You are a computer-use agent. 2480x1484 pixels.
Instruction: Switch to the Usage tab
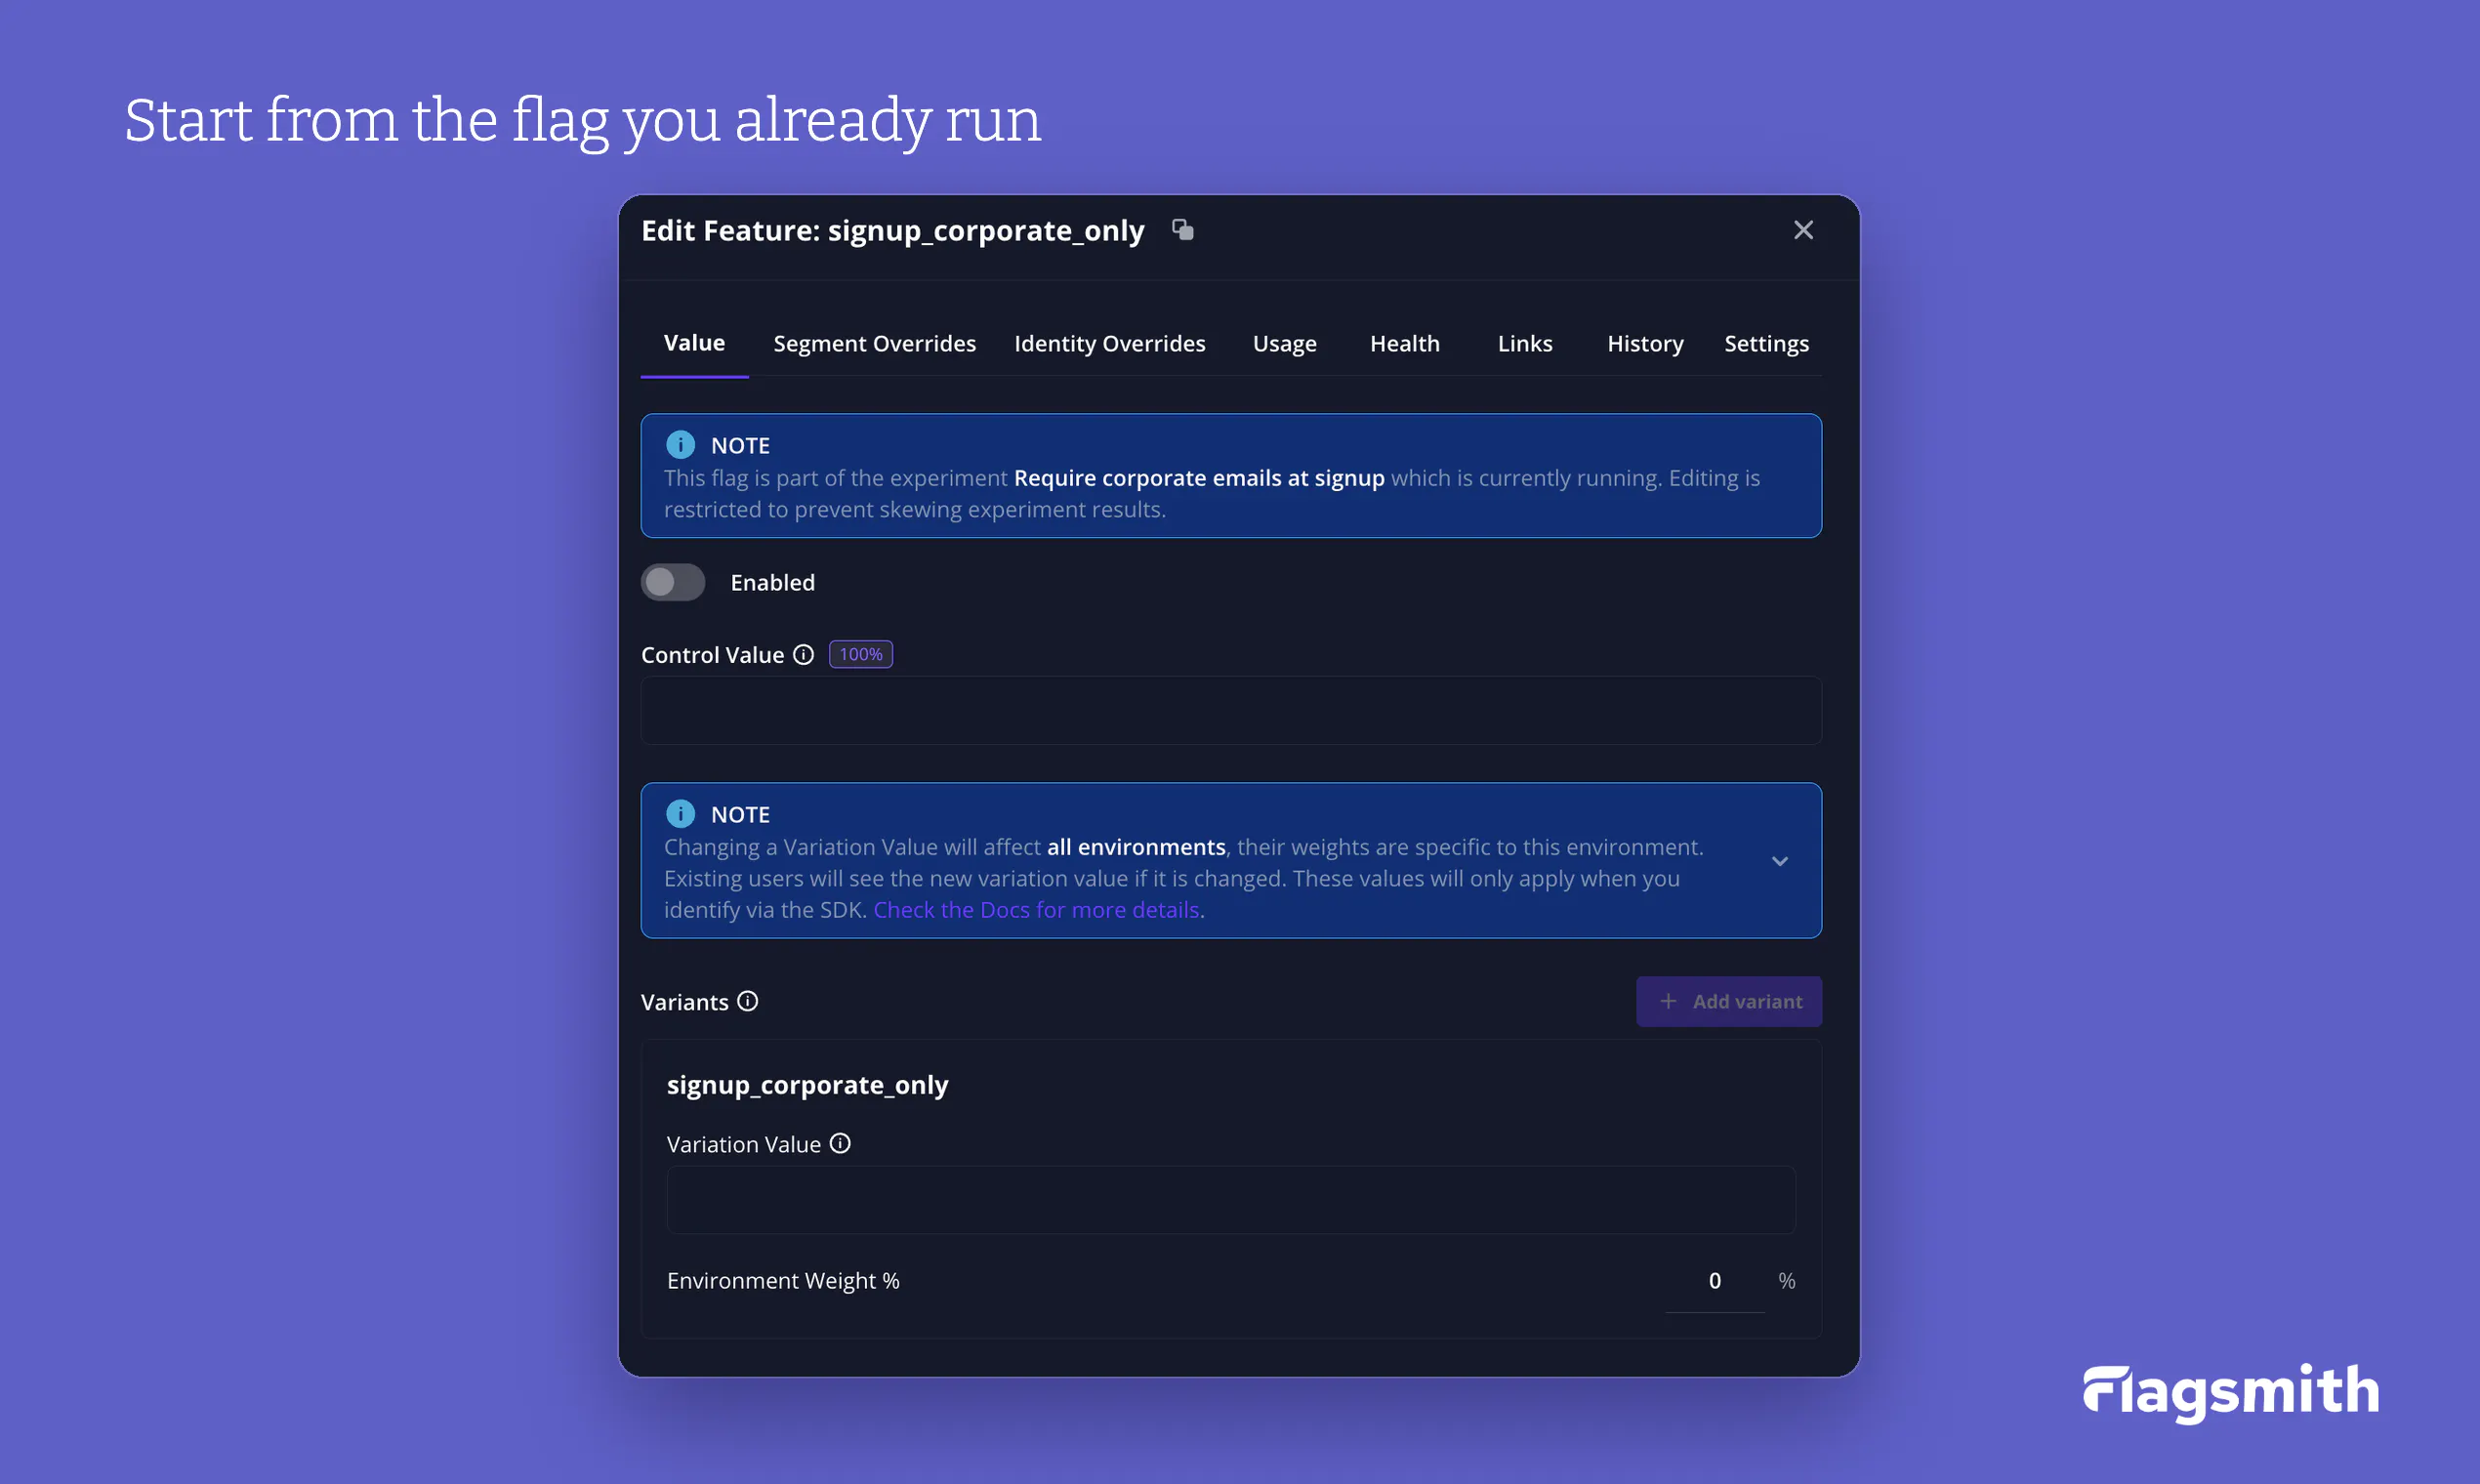pos(1284,343)
